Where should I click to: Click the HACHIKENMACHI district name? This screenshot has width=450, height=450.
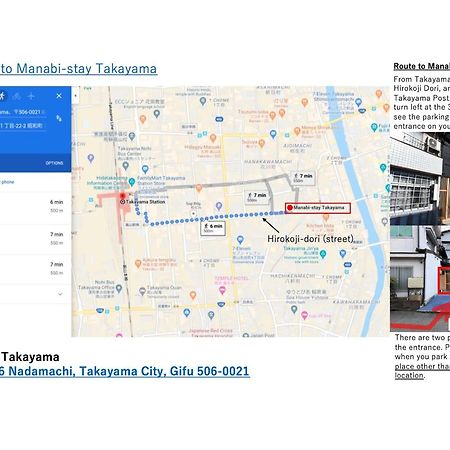pos(292,277)
